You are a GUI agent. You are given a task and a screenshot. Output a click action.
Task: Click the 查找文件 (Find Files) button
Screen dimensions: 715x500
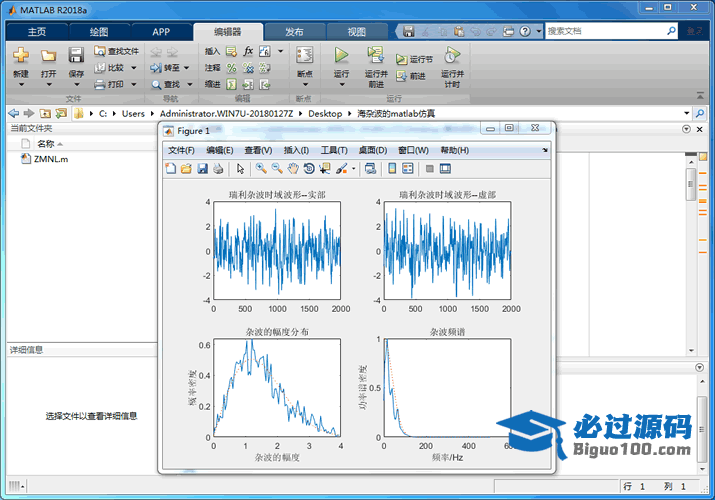coord(116,51)
